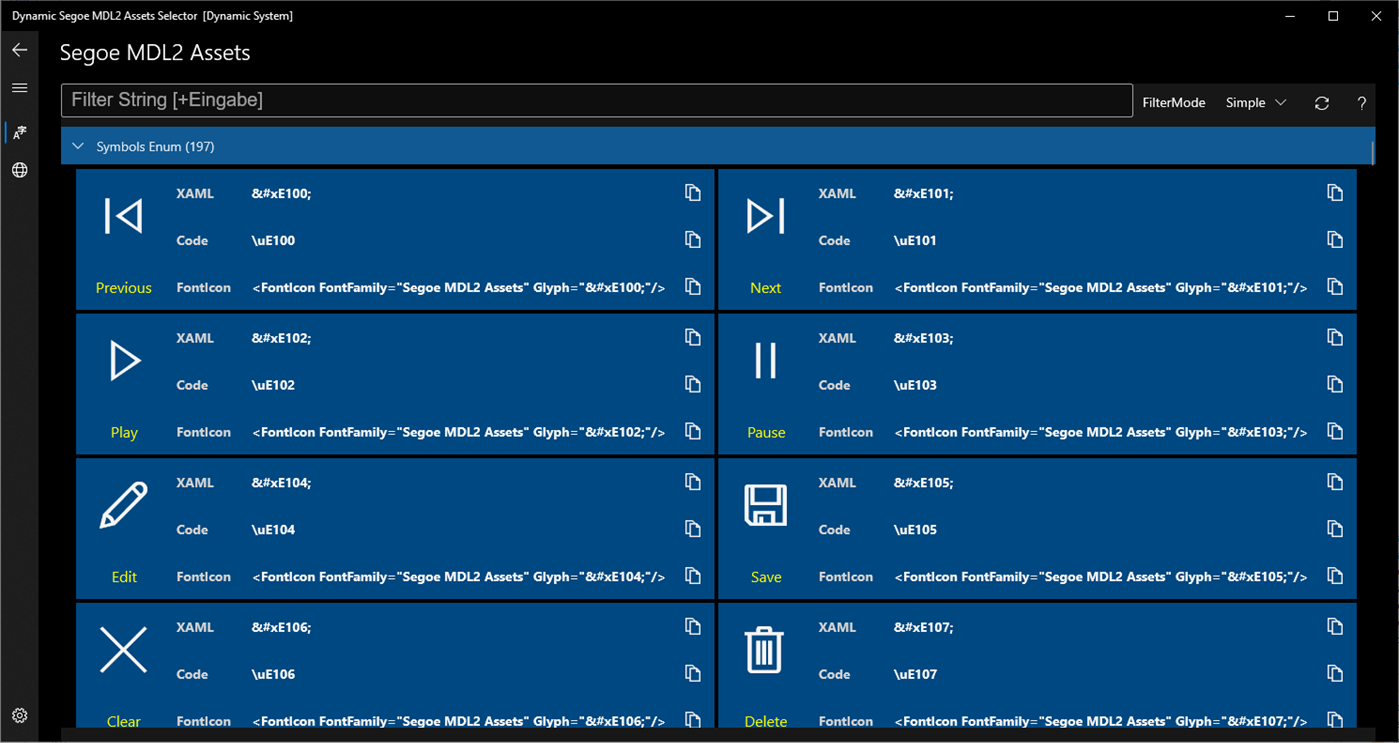Click the Previous glyph symbol
This screenshot has height=743, width=1399.
124,216
